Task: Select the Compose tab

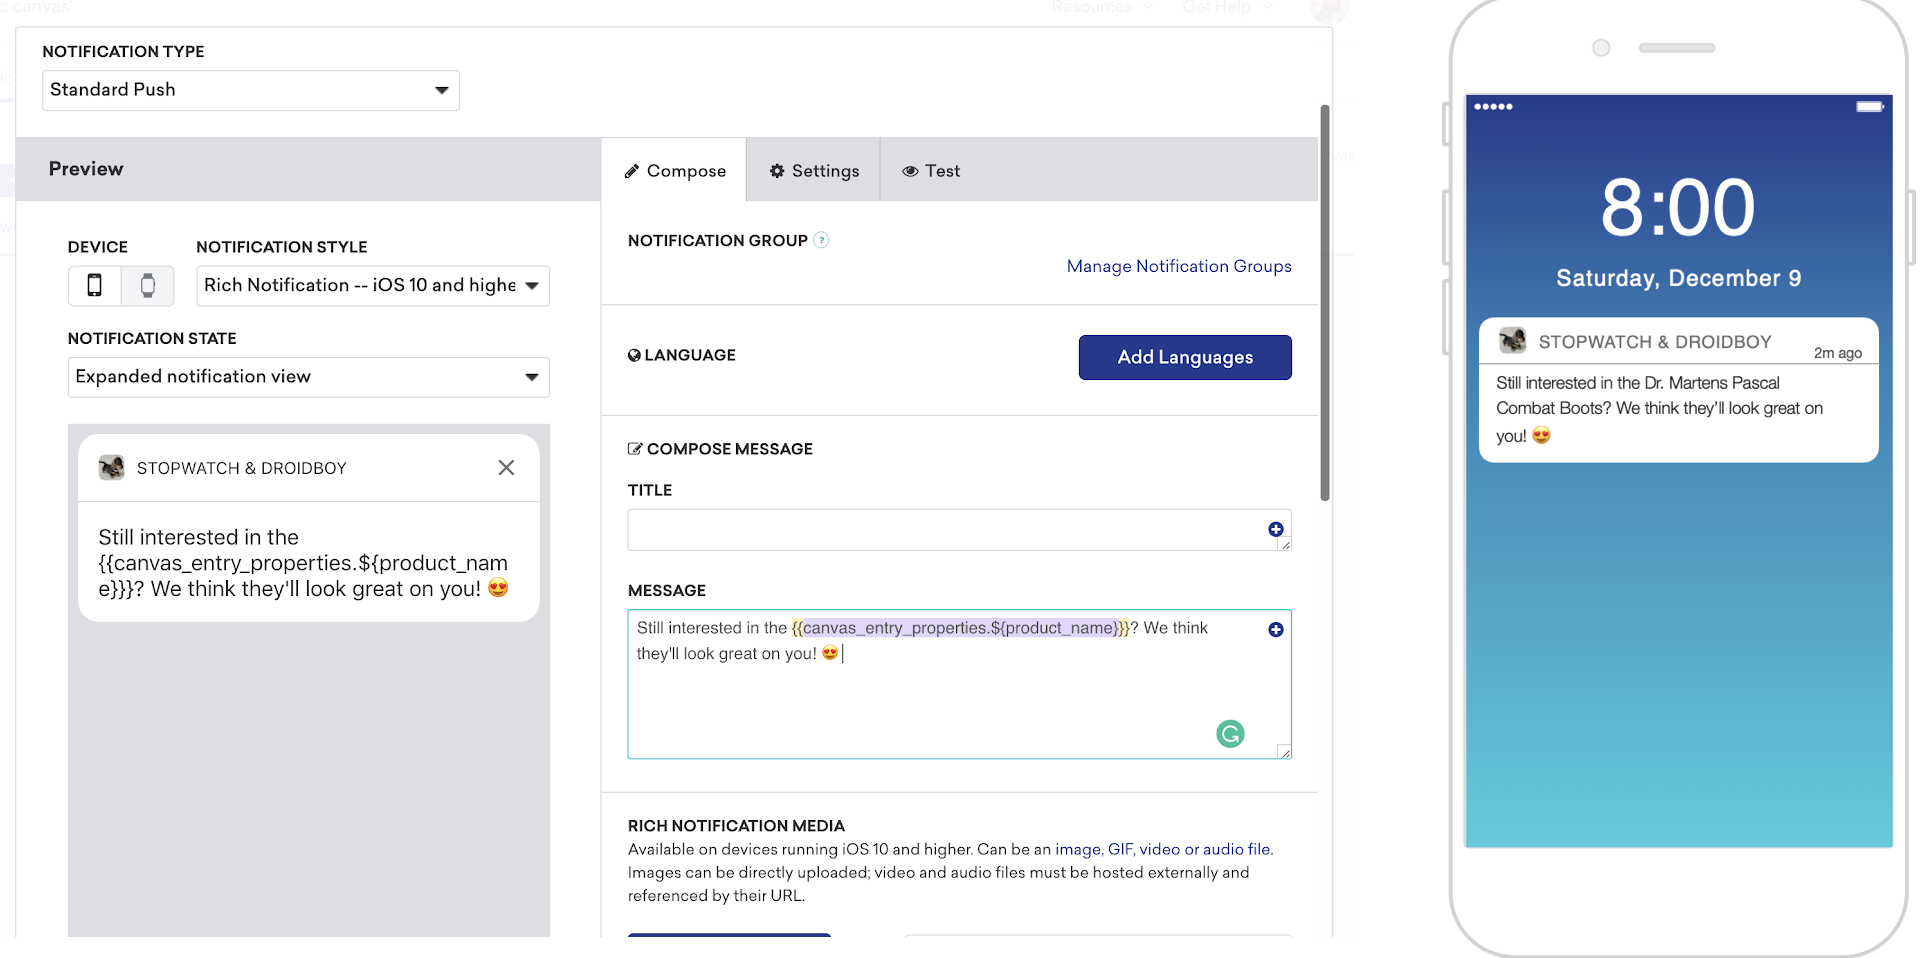Action: [x=675, y=171]
